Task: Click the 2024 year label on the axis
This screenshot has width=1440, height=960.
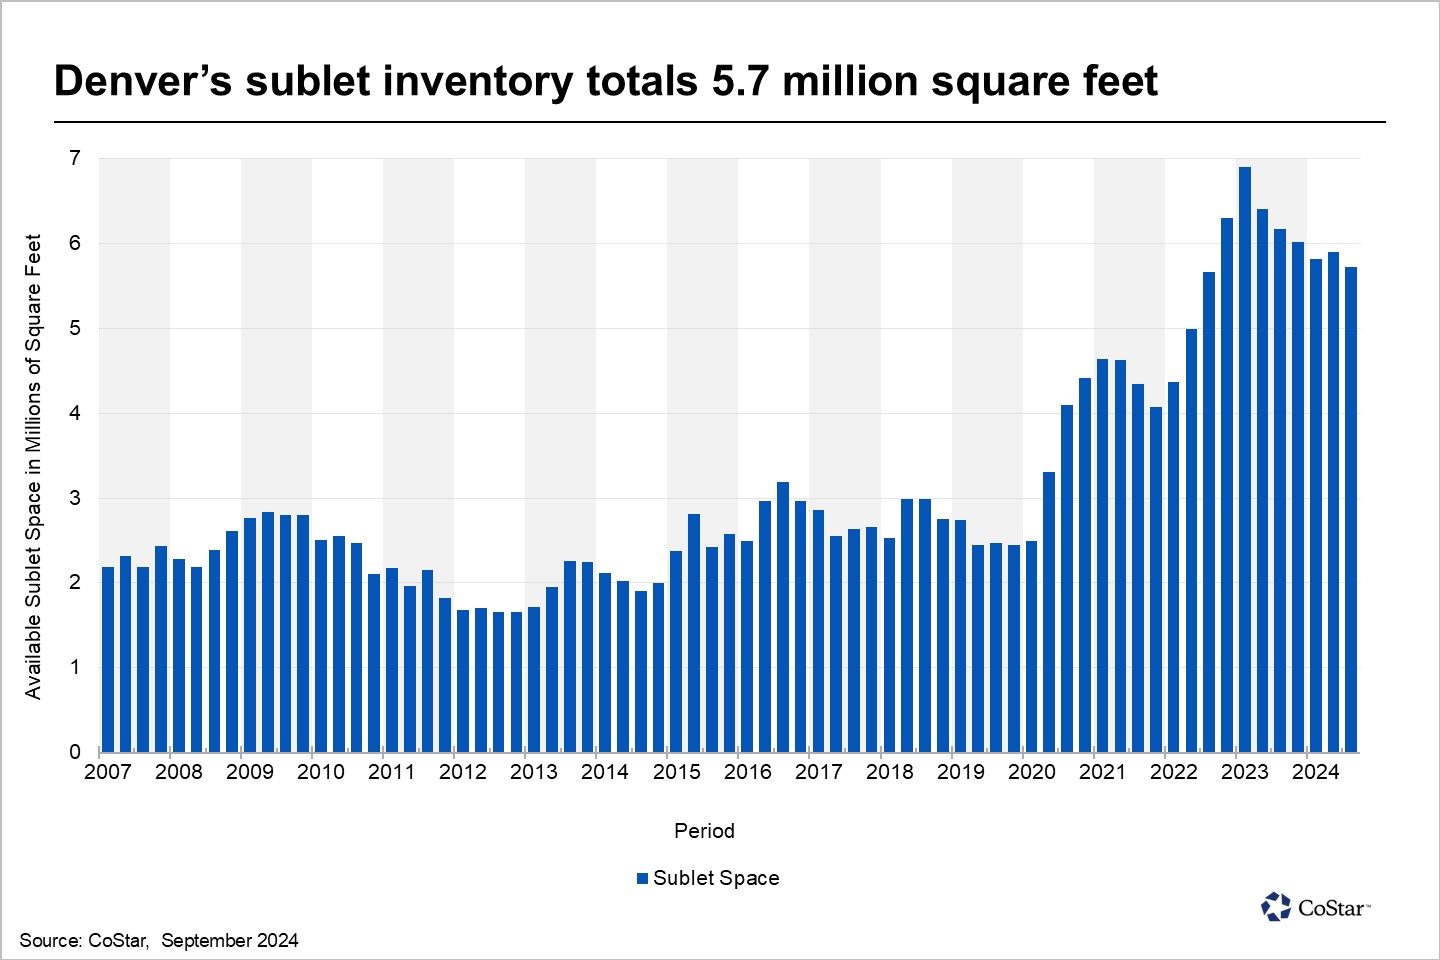Action: point(1315,772)
